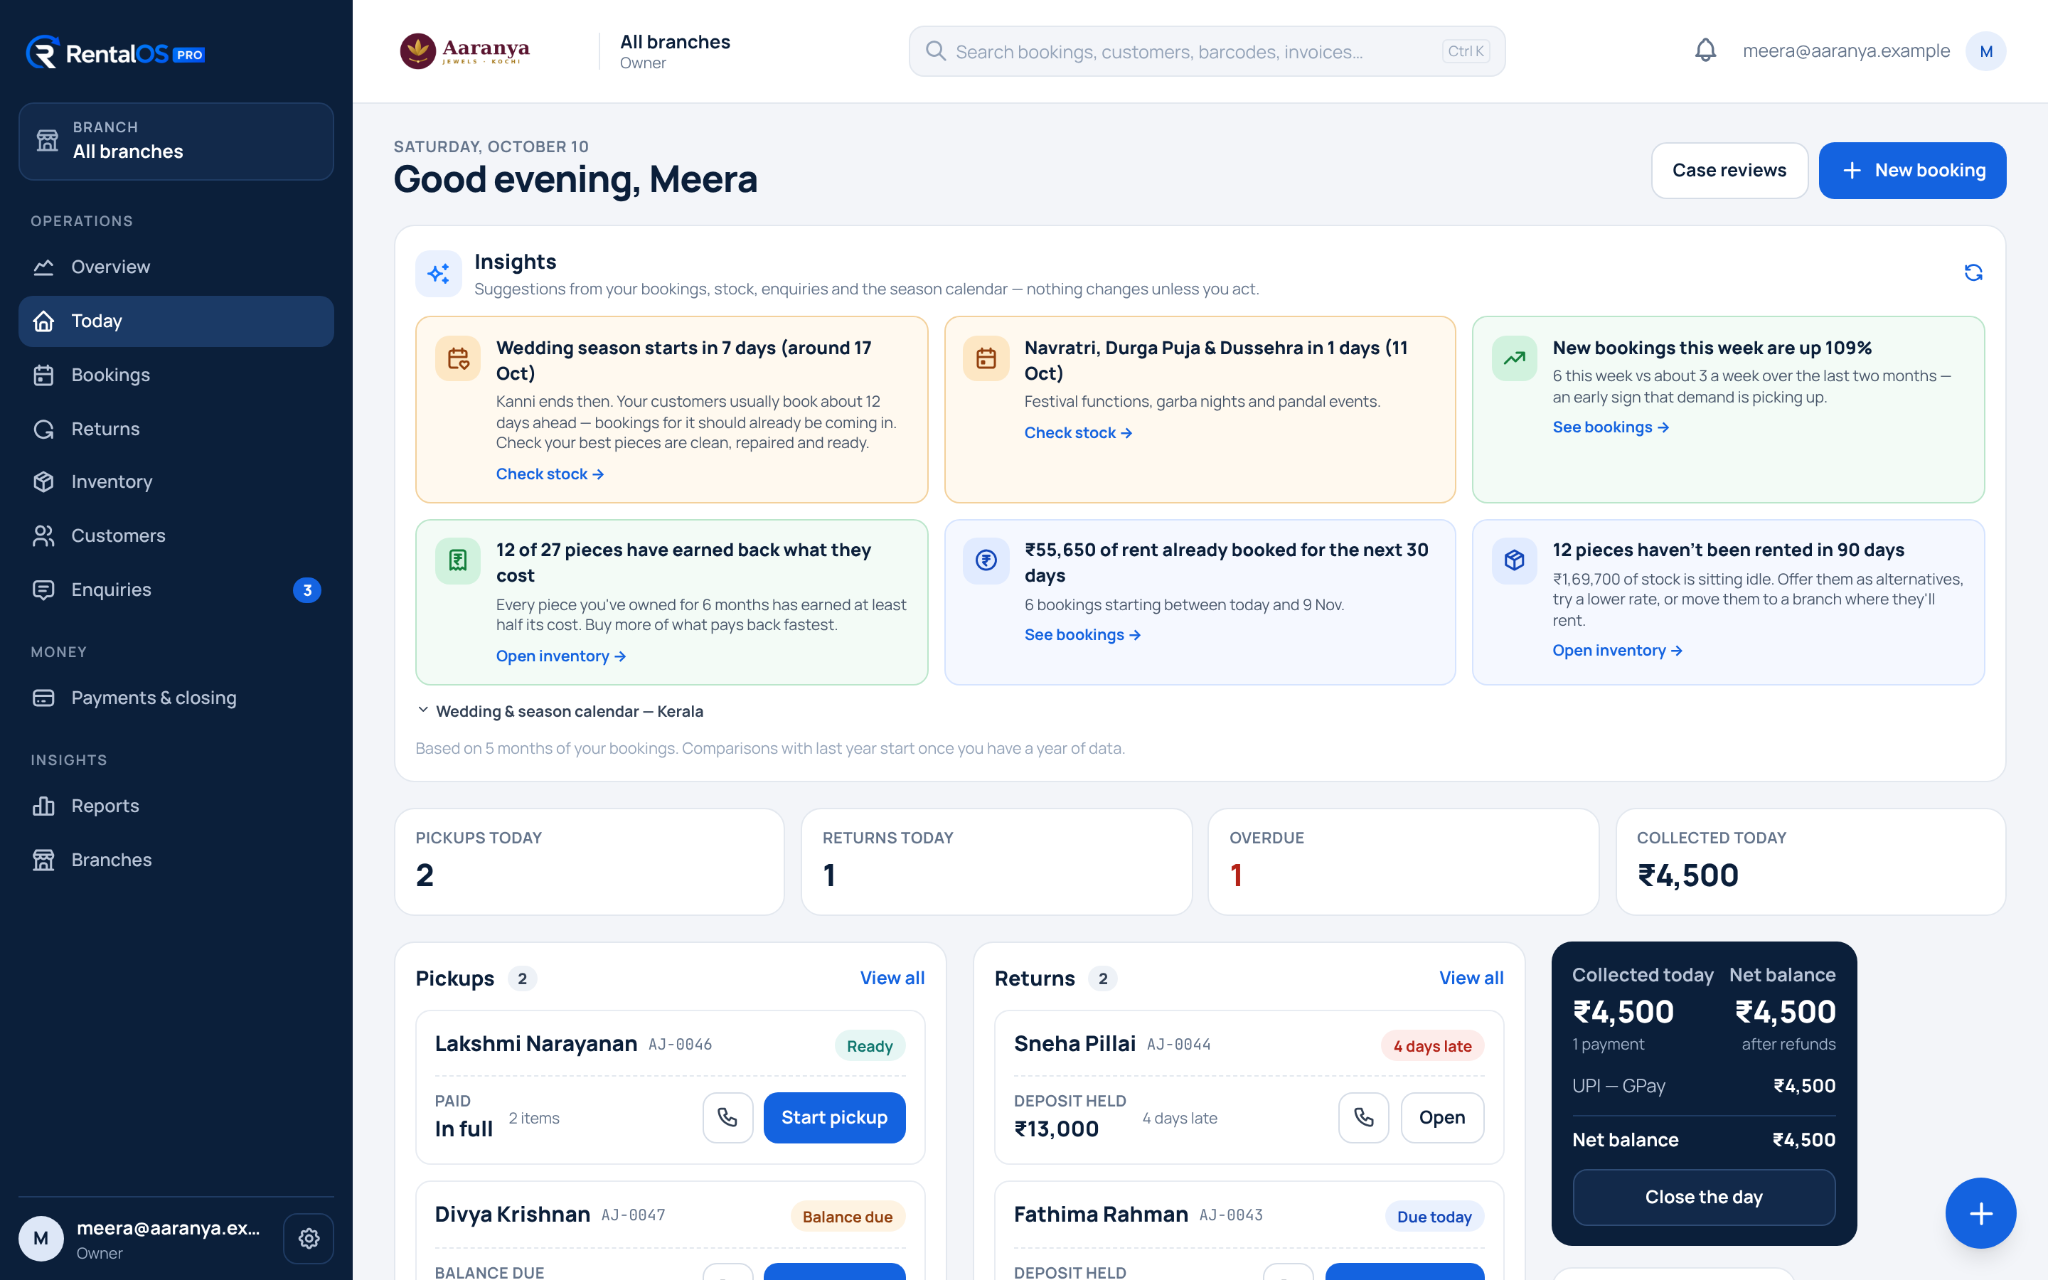Open Enquiries from sidebar
The height and width of the screenshot is (1280, 2048).
(x=176, y=590)
